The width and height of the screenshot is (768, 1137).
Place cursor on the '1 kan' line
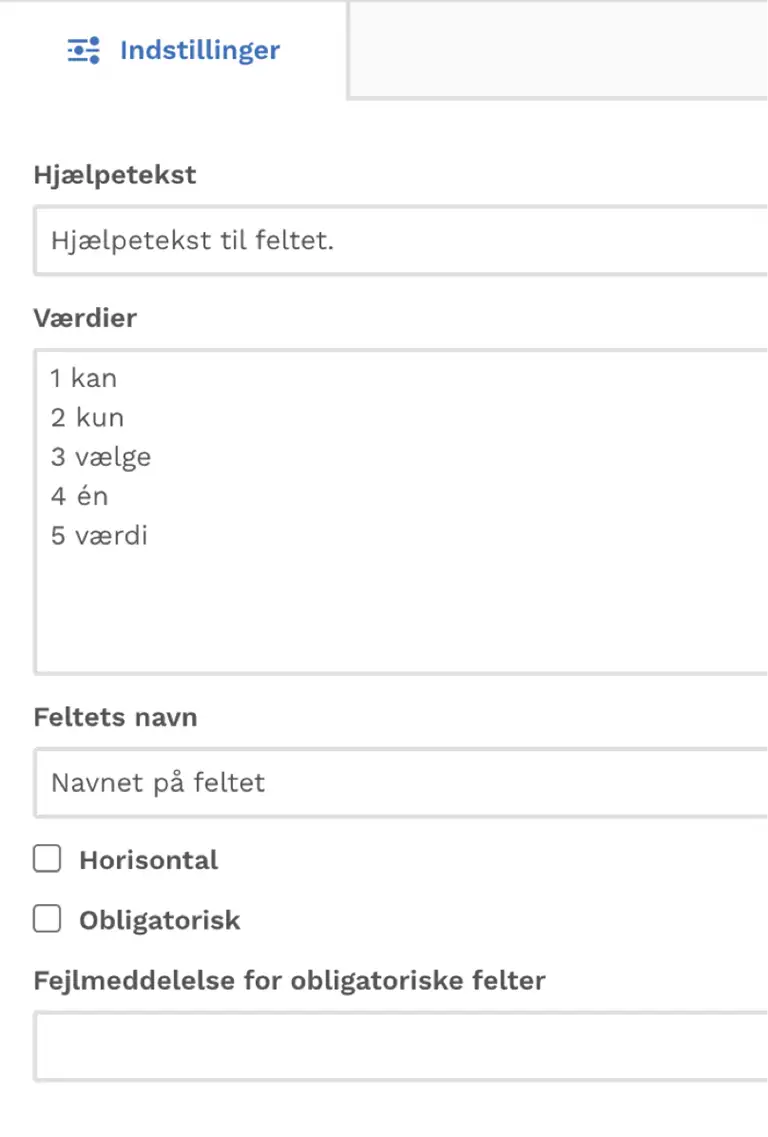[x=83, y=378]
